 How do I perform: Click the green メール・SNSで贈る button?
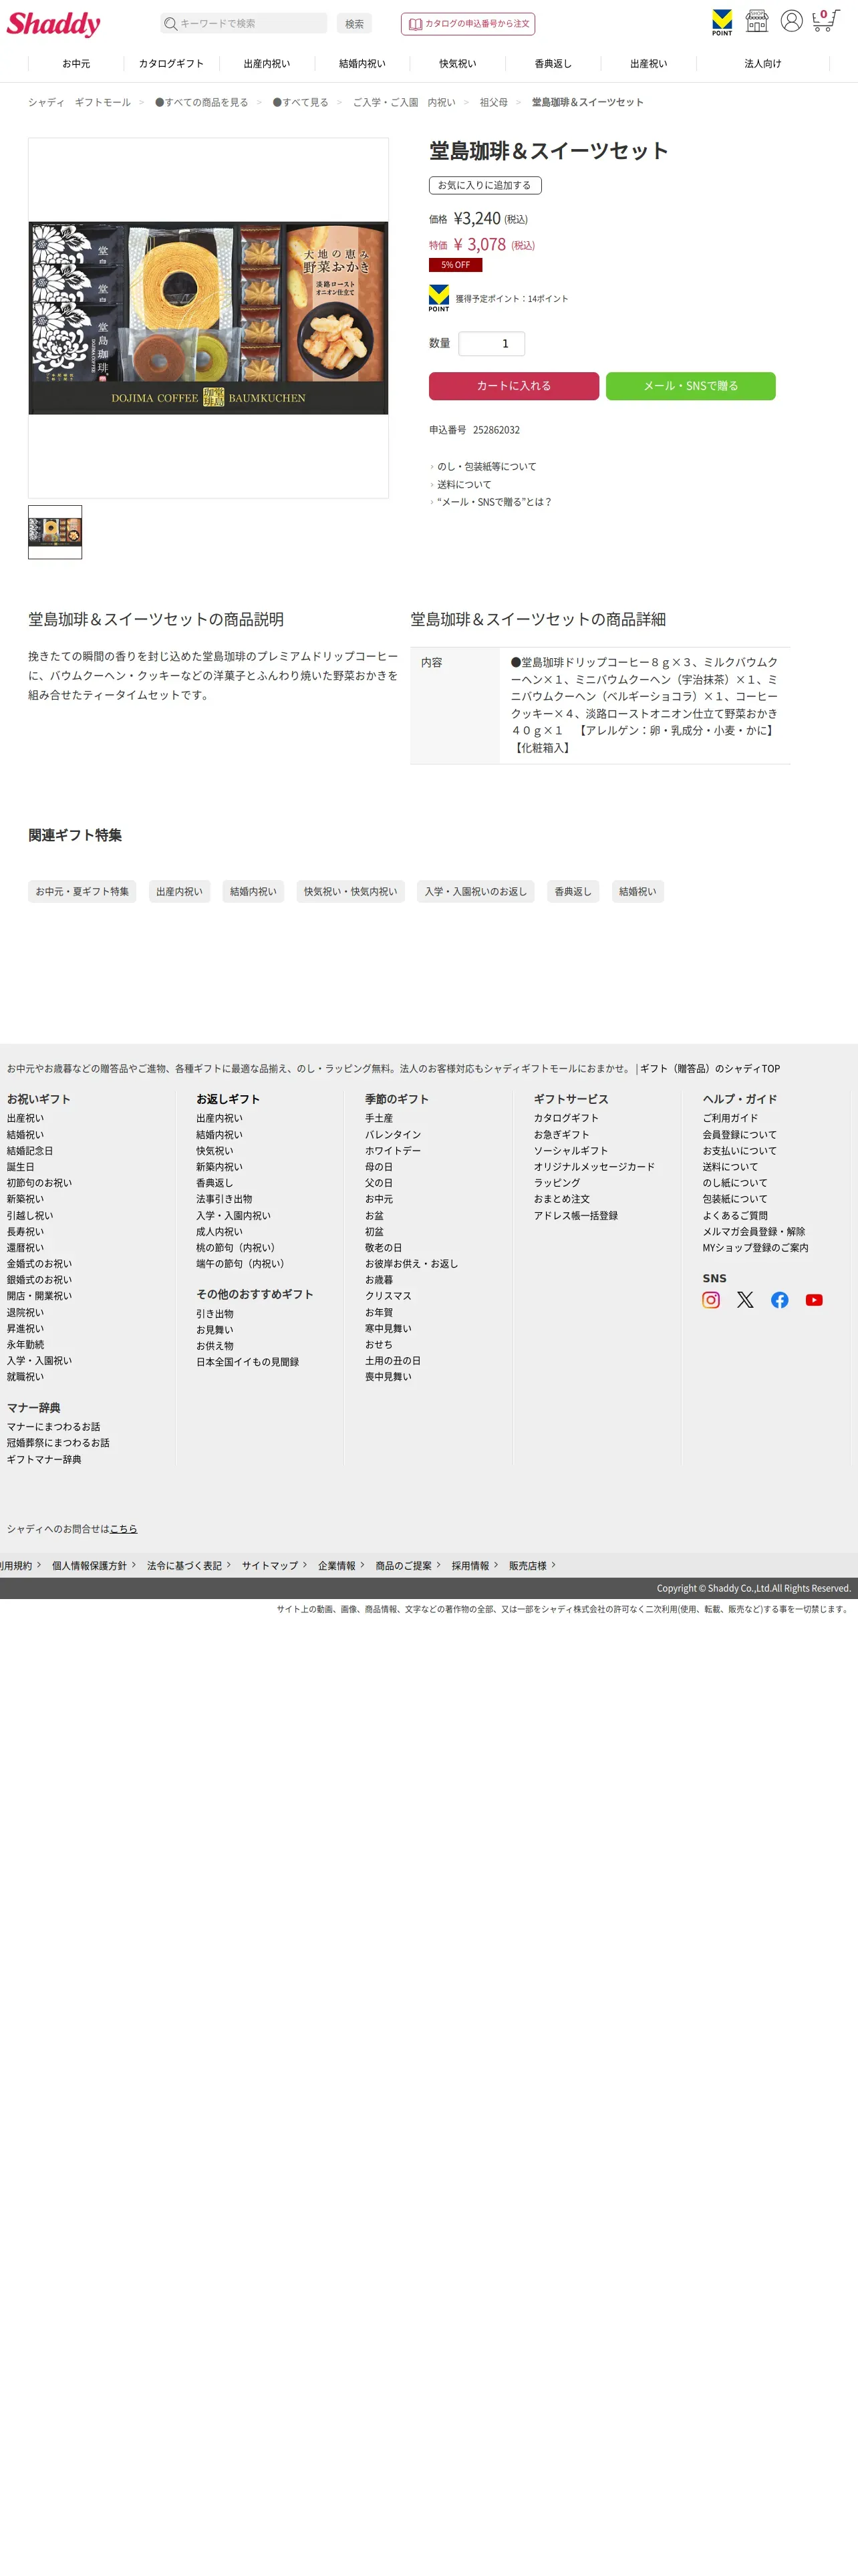pyautogui.click(x=691, y=386)
